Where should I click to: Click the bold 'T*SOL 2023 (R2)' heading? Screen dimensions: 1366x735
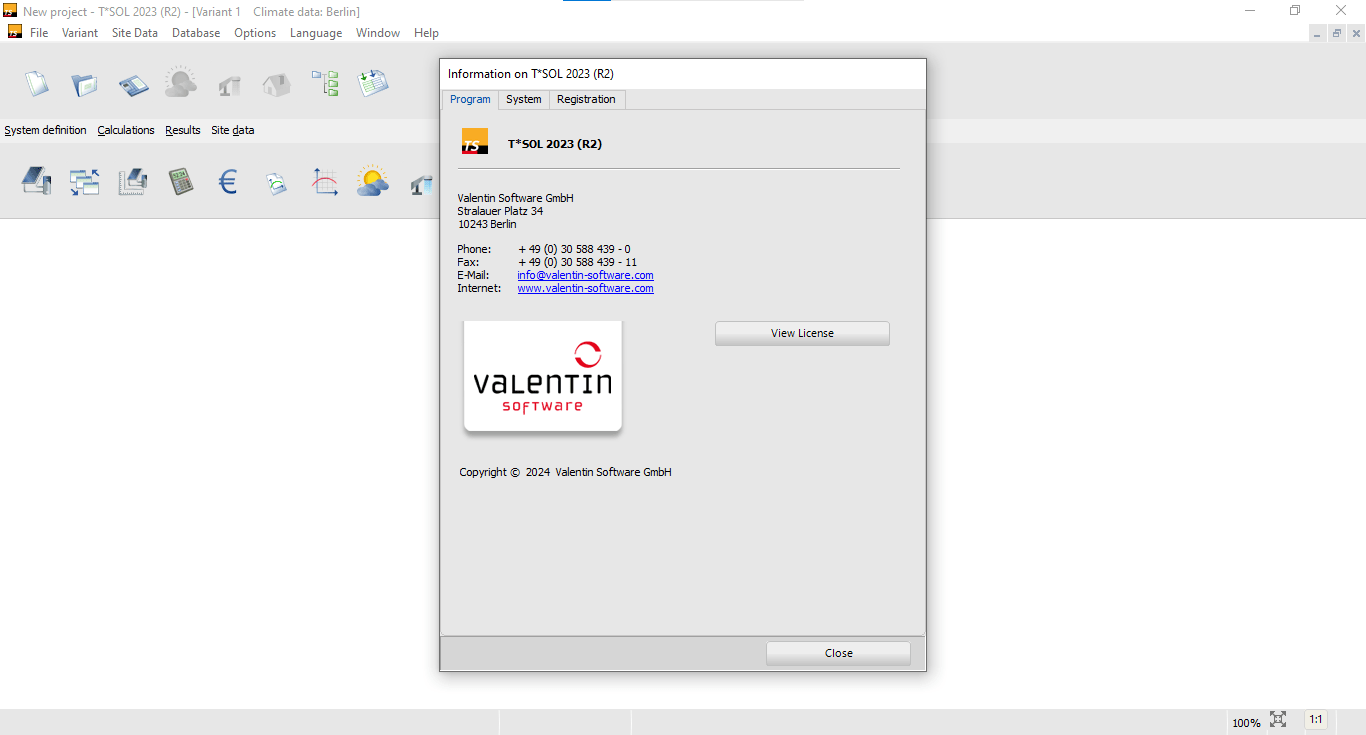(x=555, y=144)
